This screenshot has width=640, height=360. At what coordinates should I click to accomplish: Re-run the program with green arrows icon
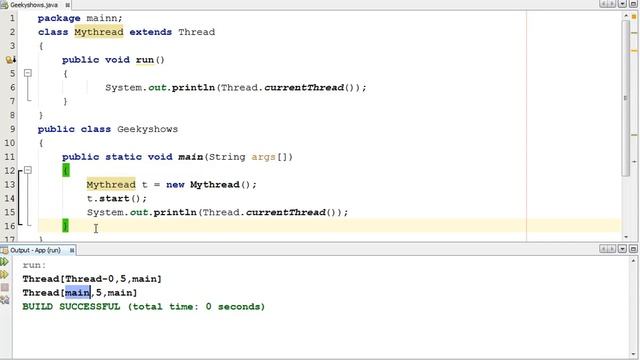point(4,262)
